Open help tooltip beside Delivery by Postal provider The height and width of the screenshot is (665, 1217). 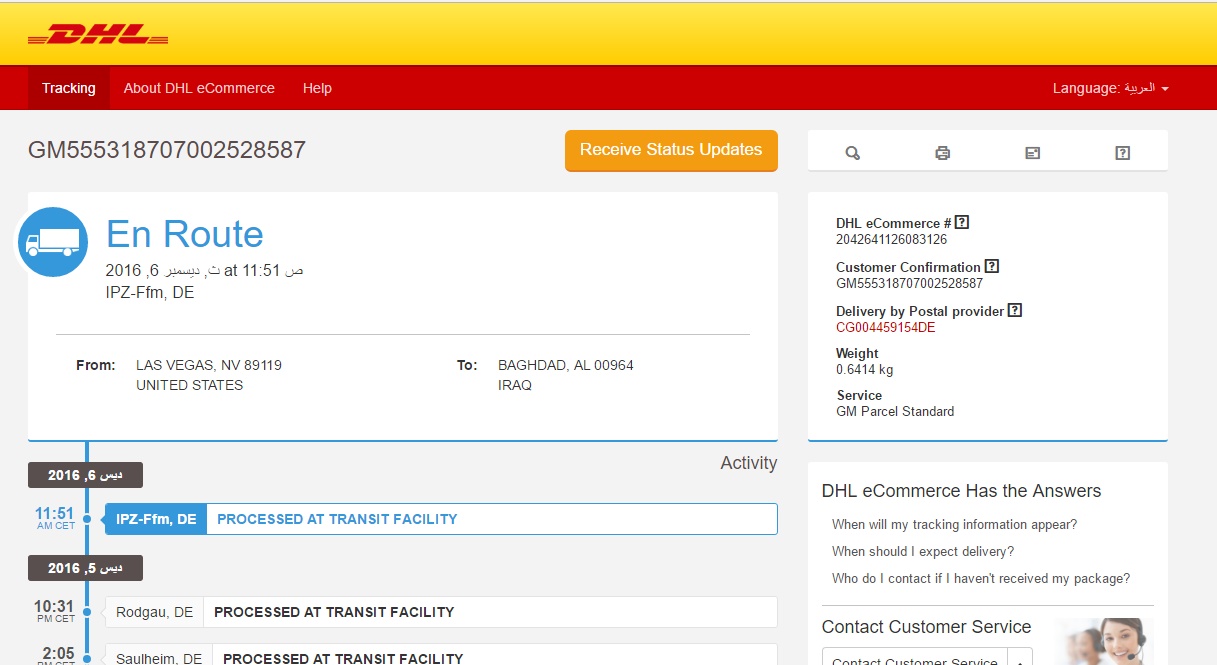(x=1015, y=311)
